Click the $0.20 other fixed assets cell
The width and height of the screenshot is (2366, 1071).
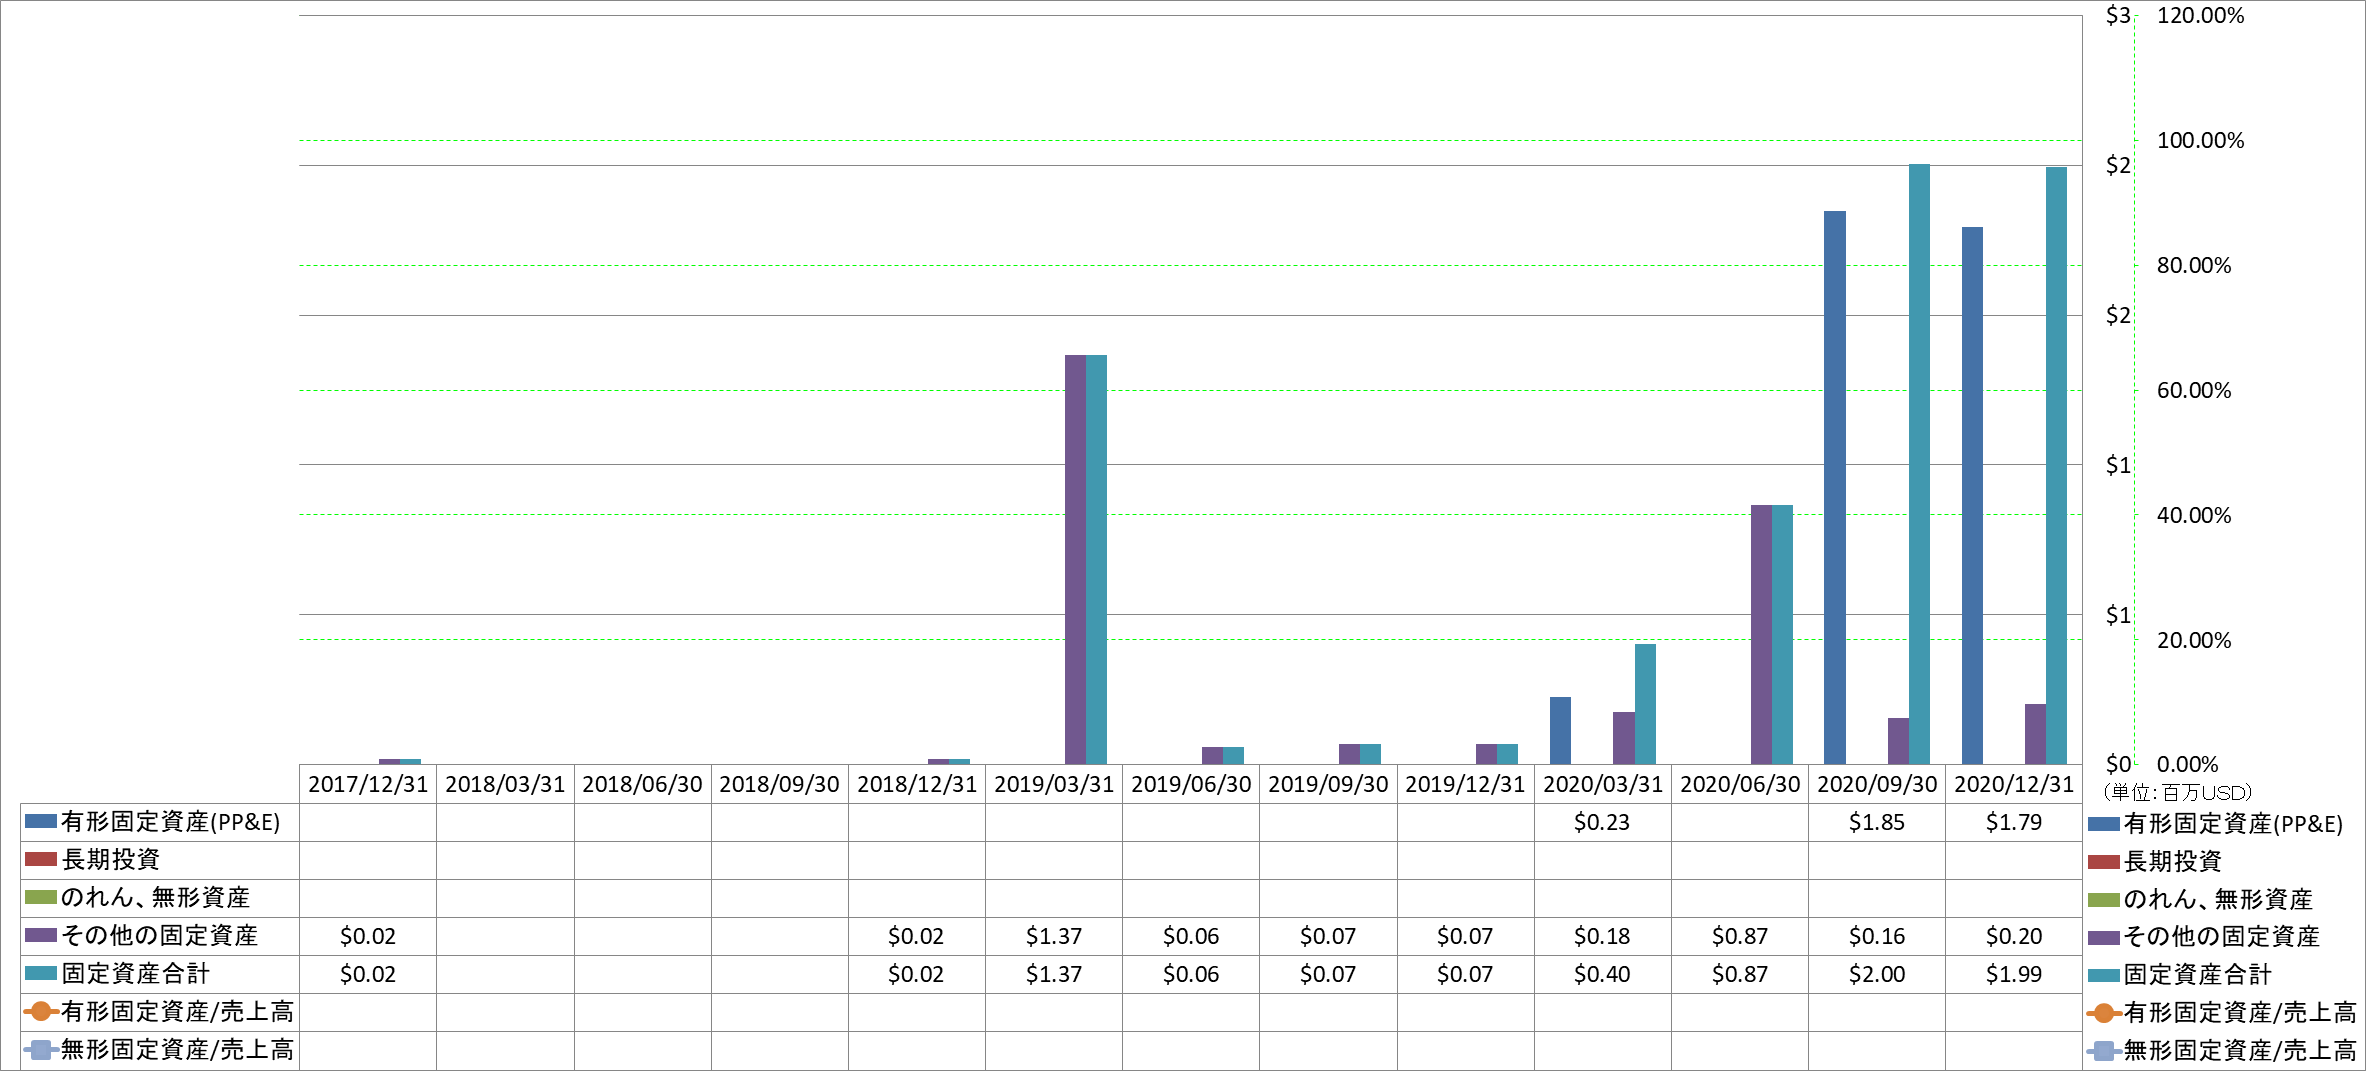click(x=2014, y=936)
